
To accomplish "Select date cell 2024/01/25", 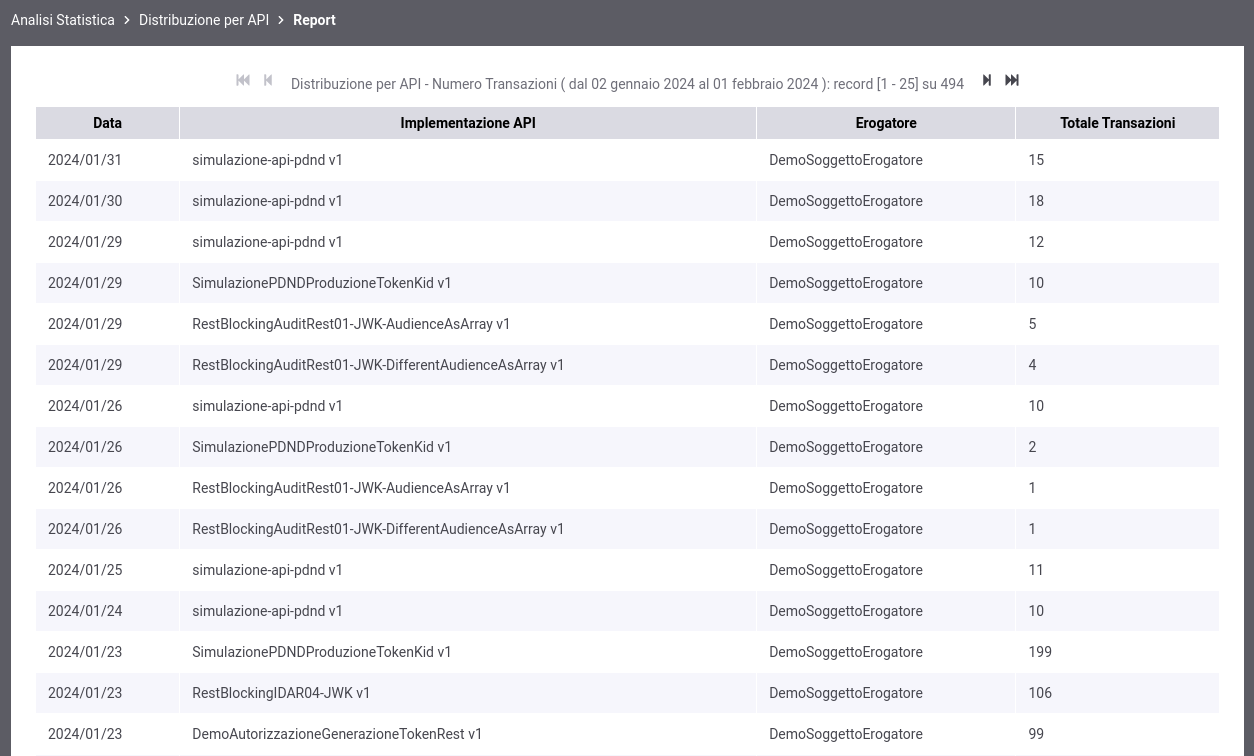I will 85,570.
